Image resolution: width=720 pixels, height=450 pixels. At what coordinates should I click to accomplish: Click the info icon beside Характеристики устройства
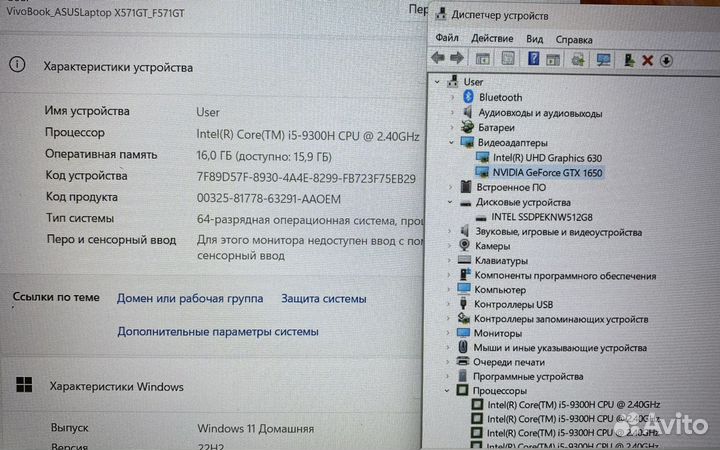pos(17,64)
